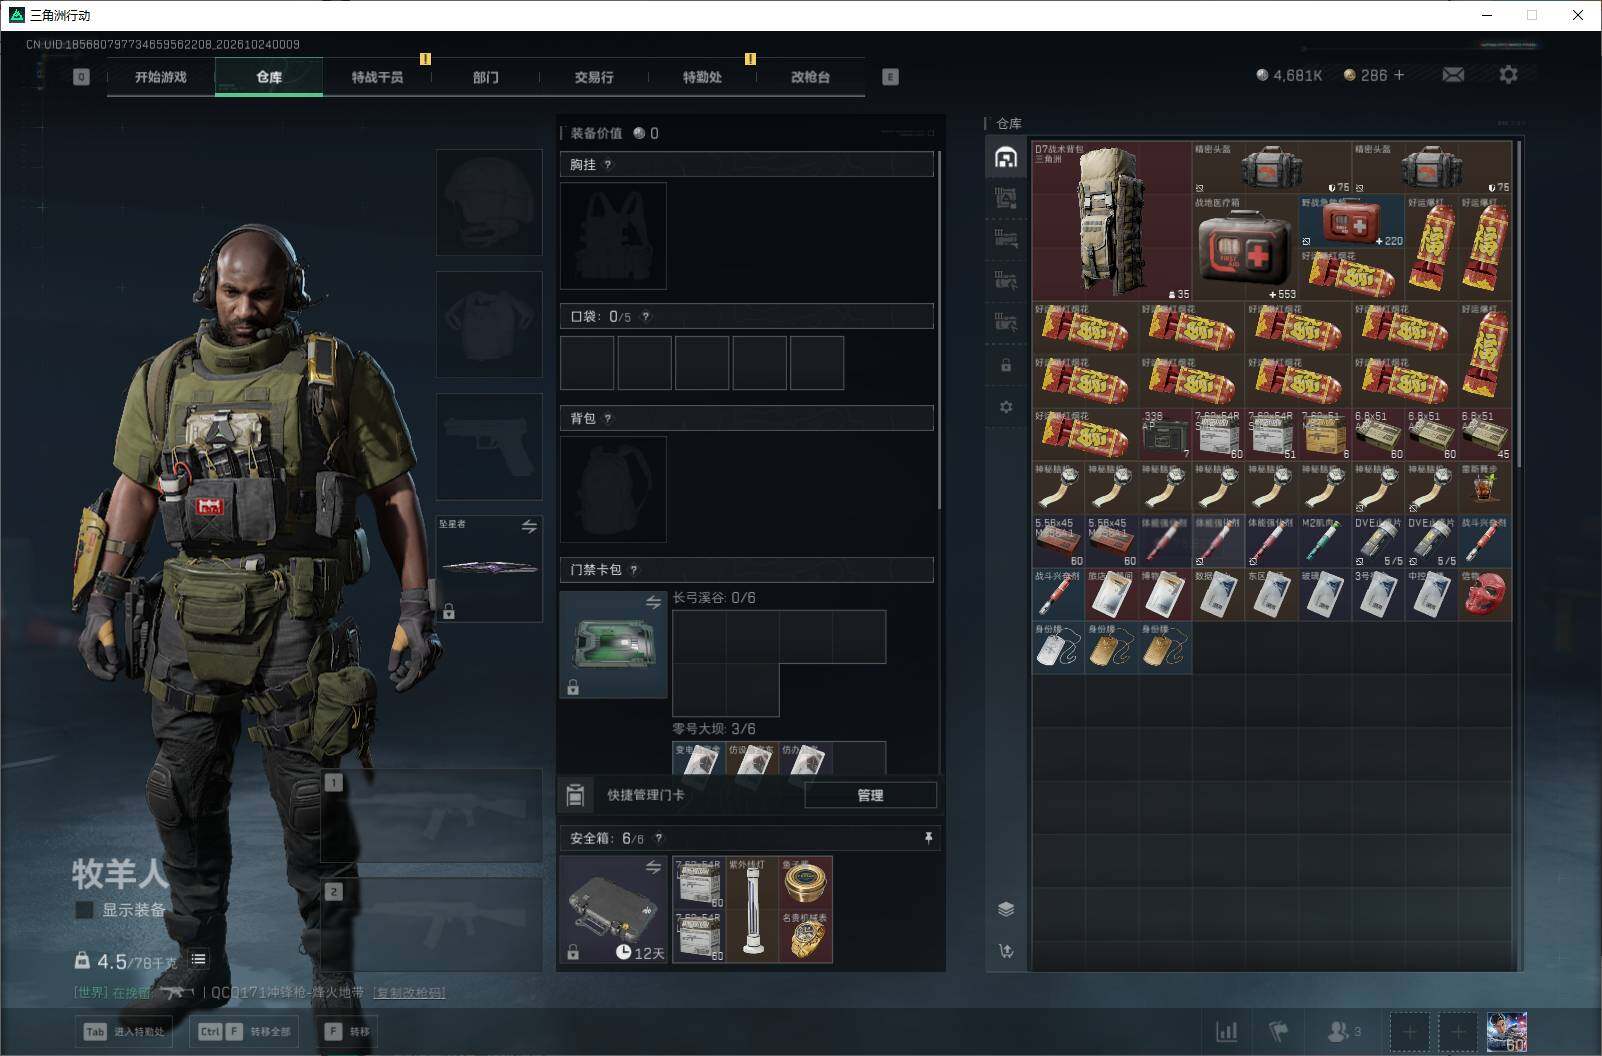This screenshot has width=1602, height=1056.
Task: Open the 交易行 tab
Action: click(594, 77)
